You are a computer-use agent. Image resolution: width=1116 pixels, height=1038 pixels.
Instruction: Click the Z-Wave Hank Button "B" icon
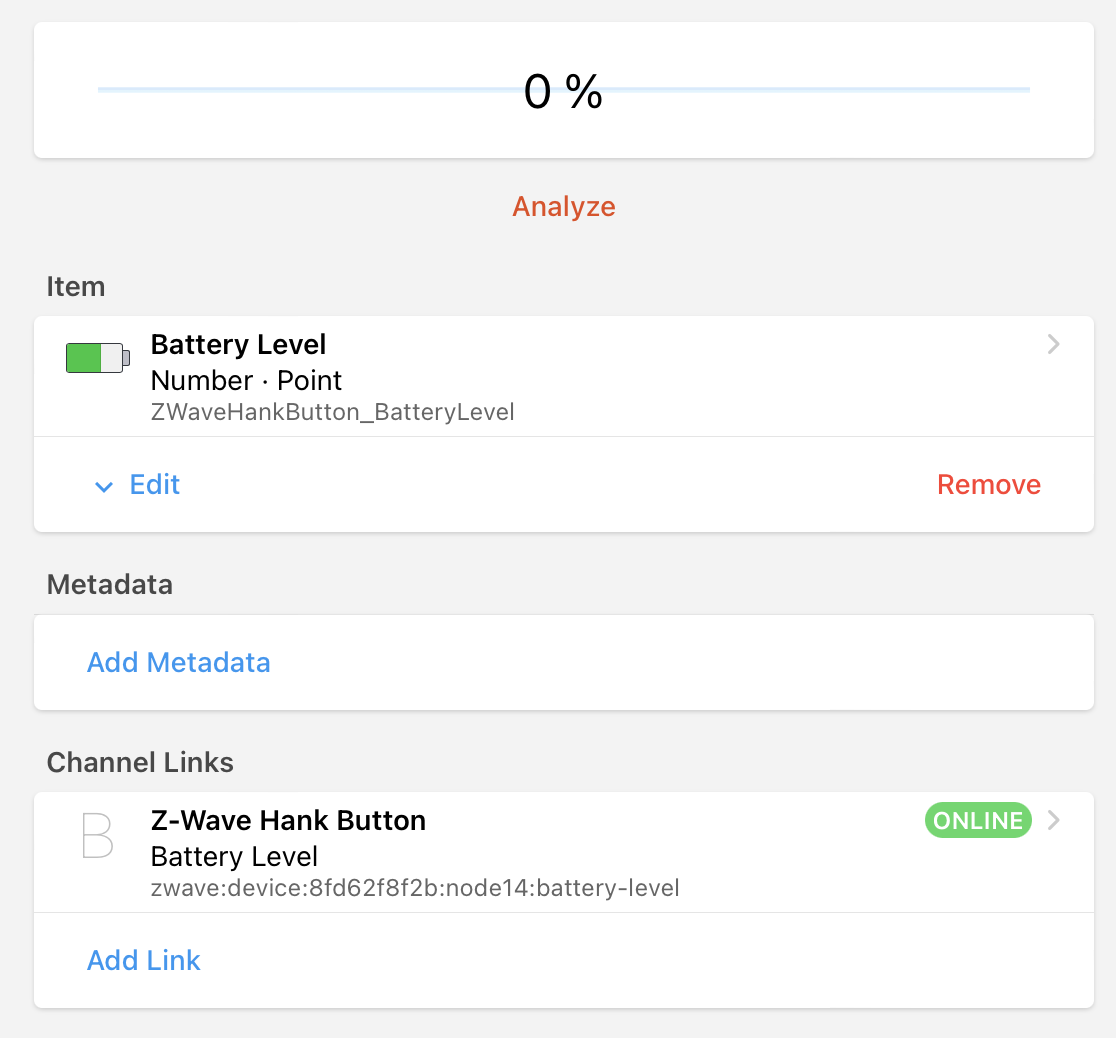pyautogui.click(x=97, y=836)
